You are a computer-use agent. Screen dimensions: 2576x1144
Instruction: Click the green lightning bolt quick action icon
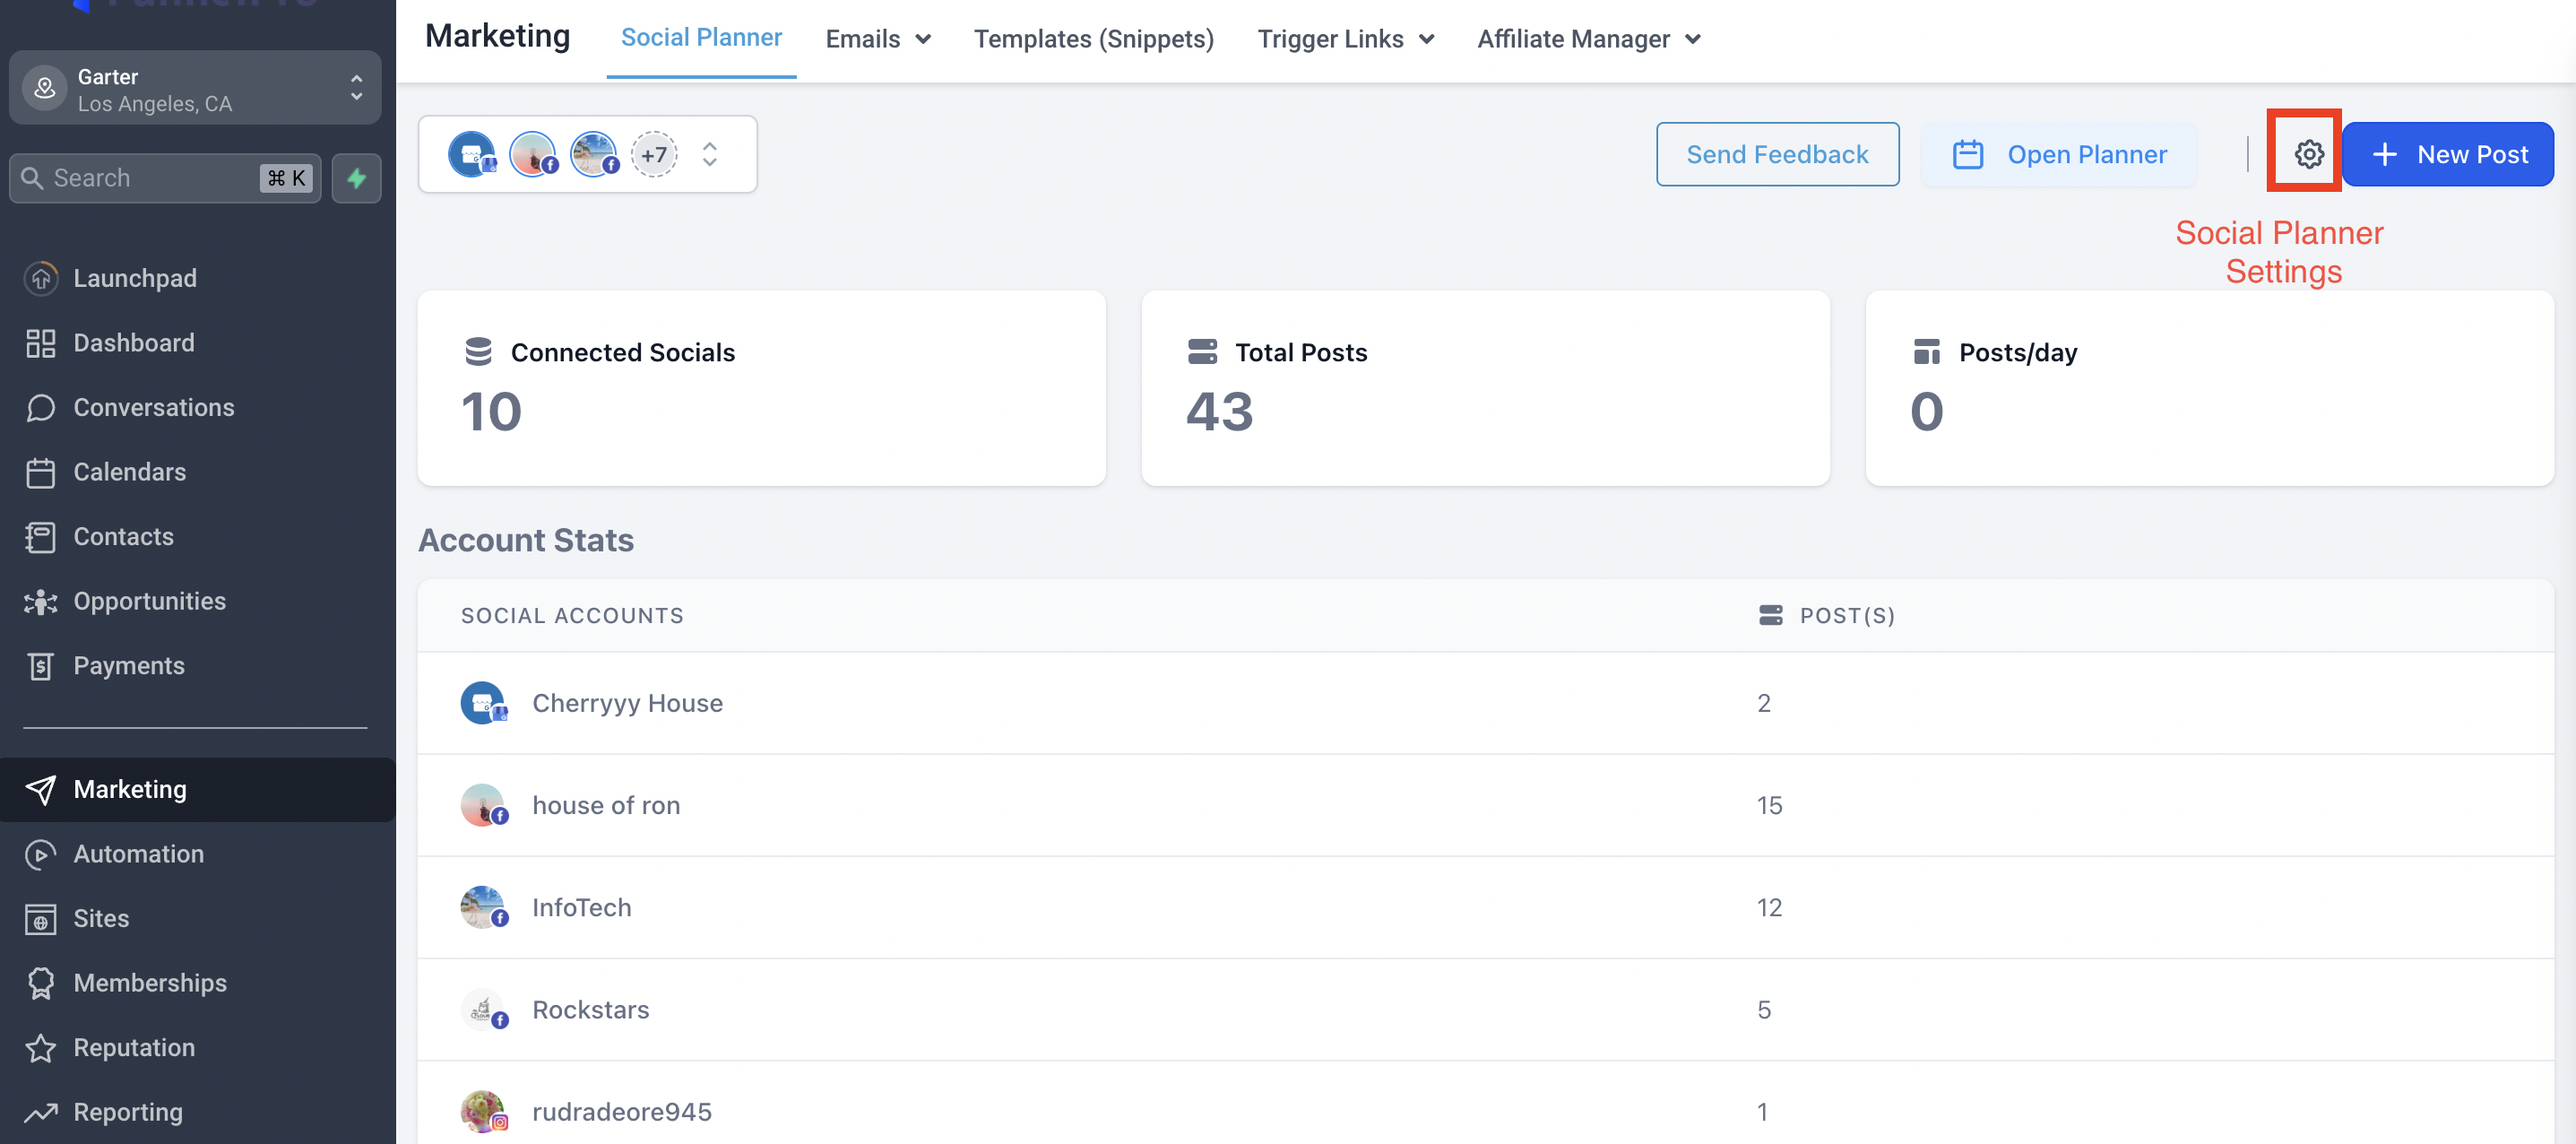coord(356,178)
